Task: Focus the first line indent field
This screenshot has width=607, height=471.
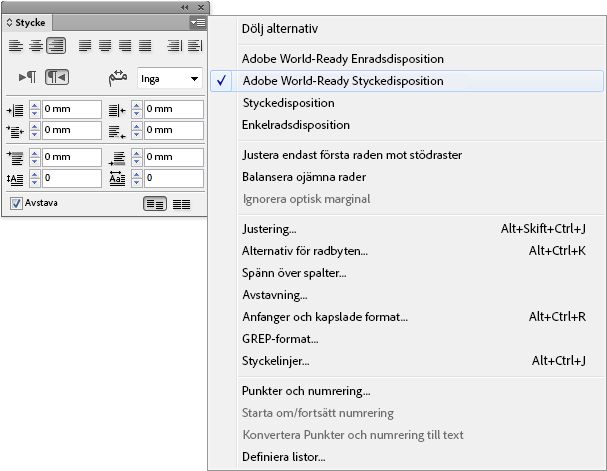Action: 72,130
